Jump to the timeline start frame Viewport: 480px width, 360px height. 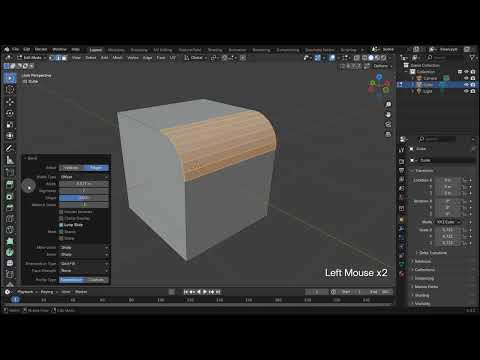pyautogui.click(x=186, y=292)
